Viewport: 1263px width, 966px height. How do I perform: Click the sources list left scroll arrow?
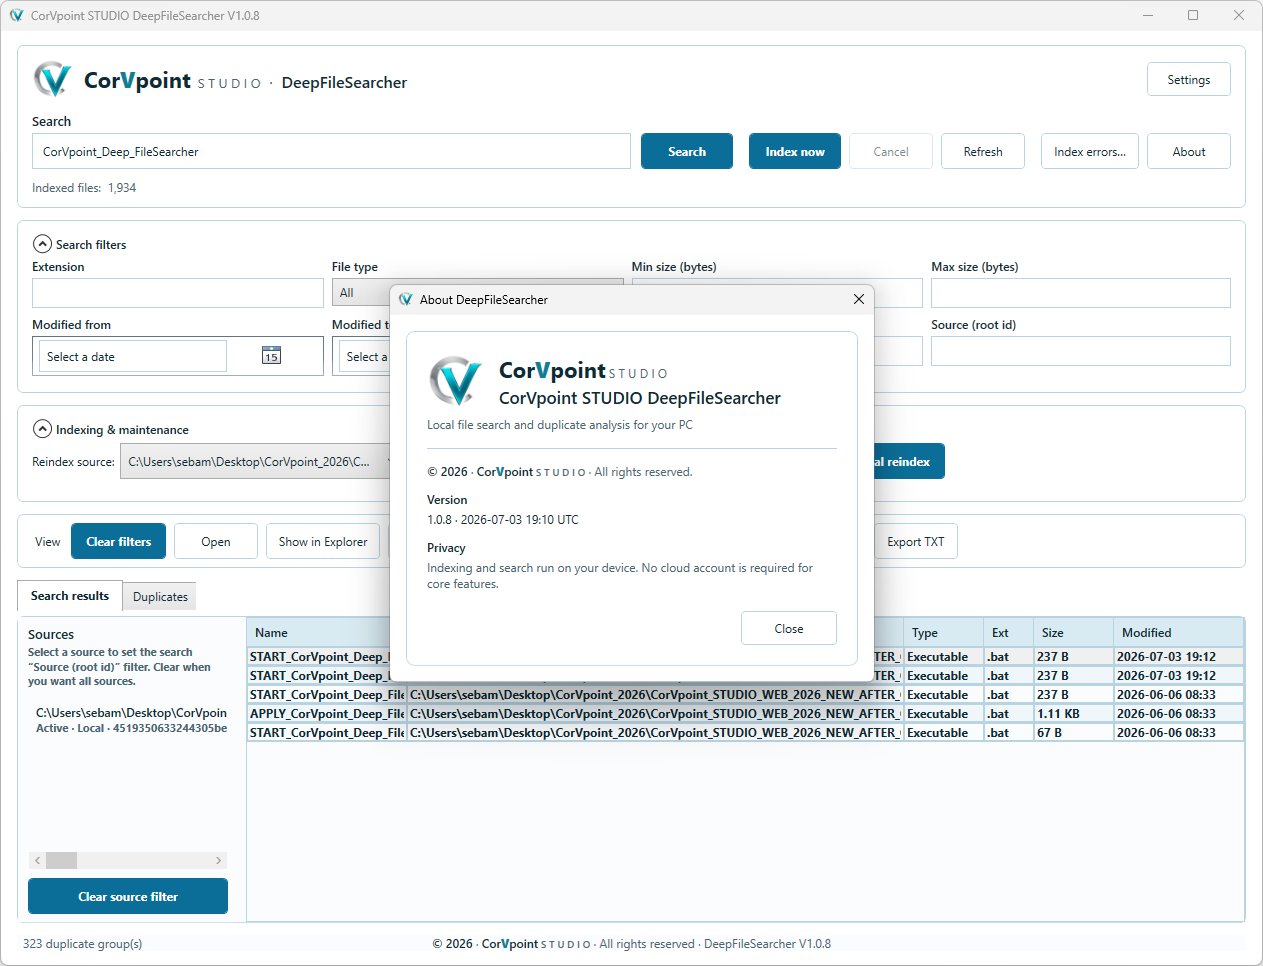coord(38,860)
